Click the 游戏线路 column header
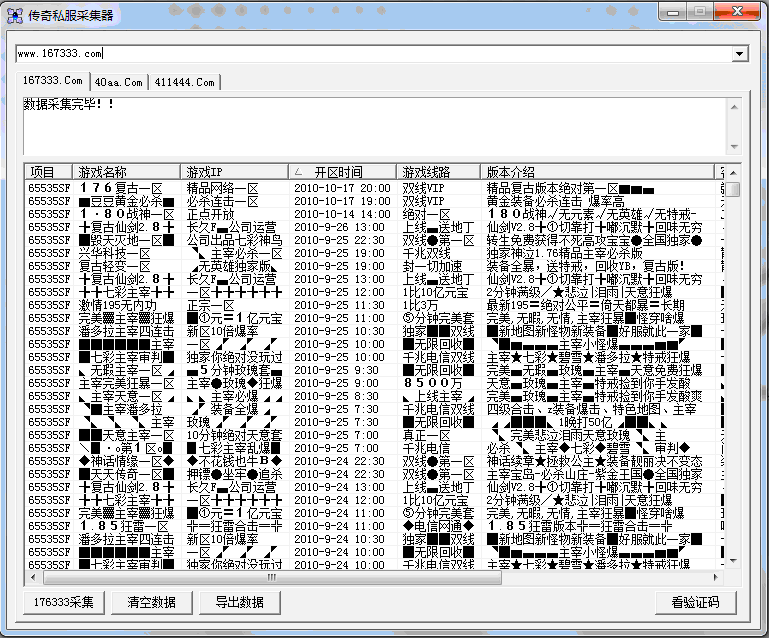Image resolution: width=769 pixels, height=638 pixels. click(x=438, y=172)
